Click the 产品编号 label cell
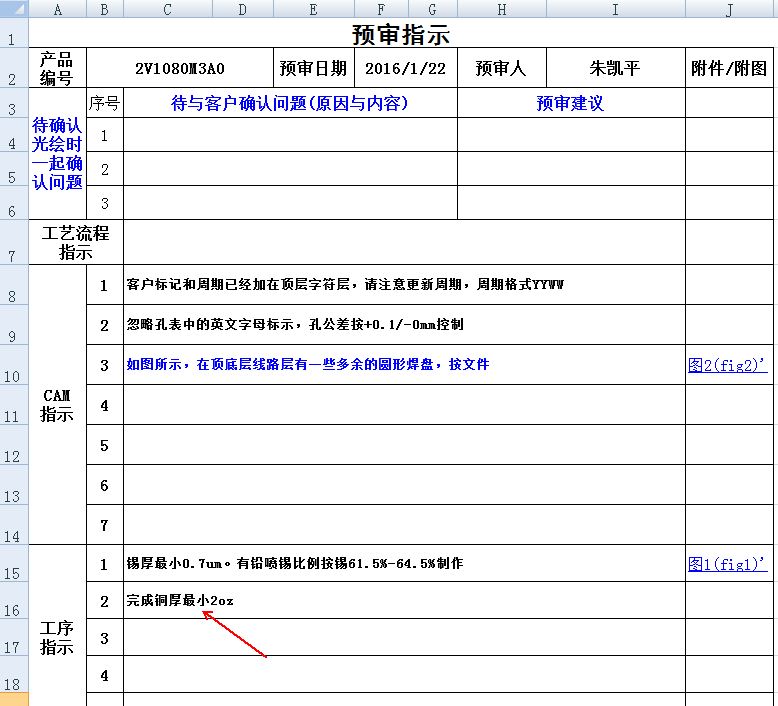The image size is (778, 706). tap(58, 68)
